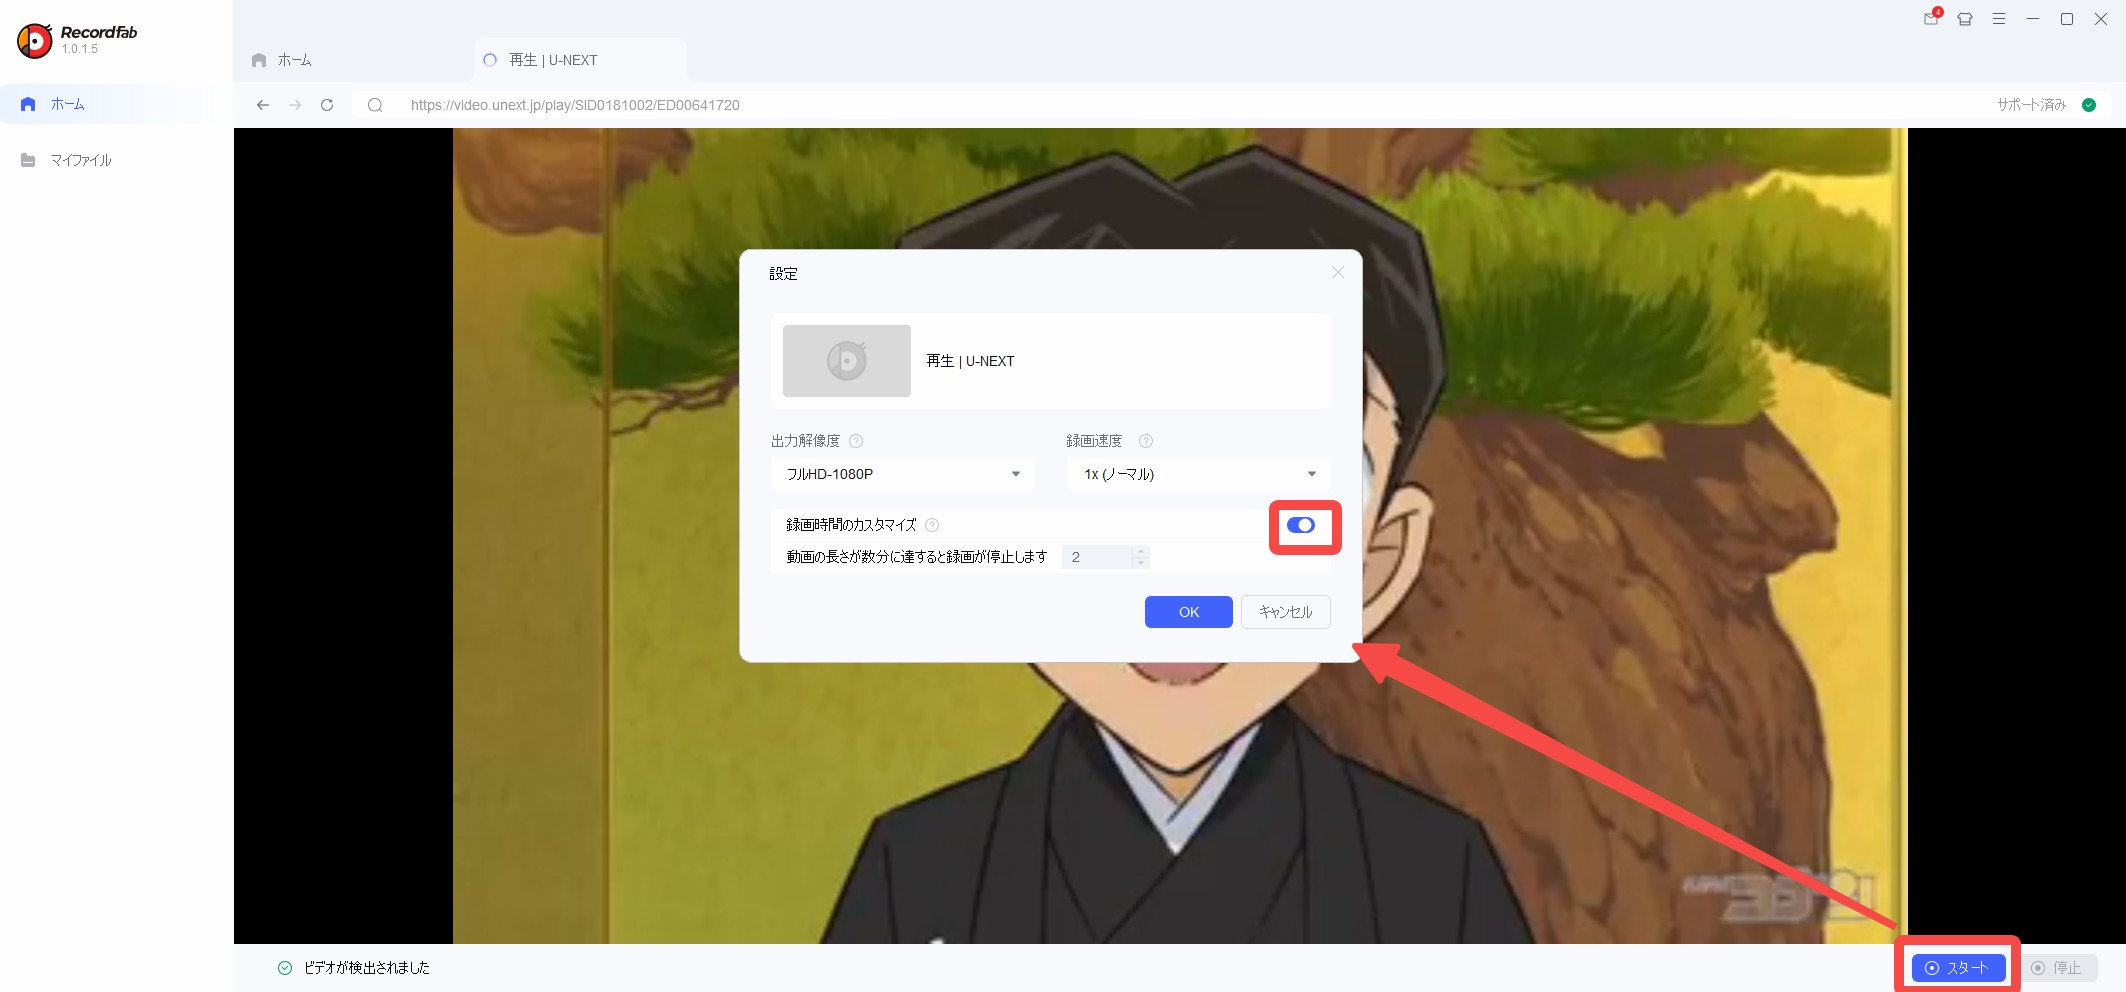Go forward with the right arrow icon
This screenshot has width=2126, height=992.
tap(295, 105)
